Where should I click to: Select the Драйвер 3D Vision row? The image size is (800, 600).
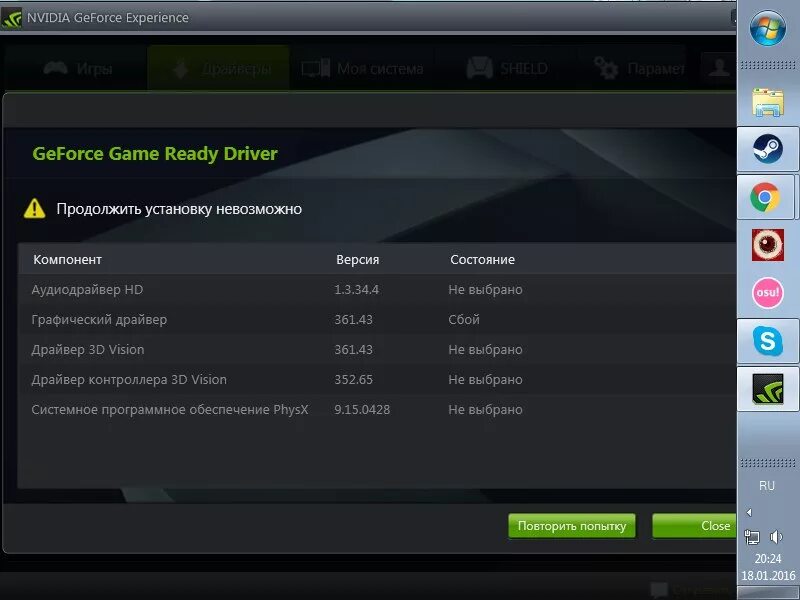[x=378, y=349]
